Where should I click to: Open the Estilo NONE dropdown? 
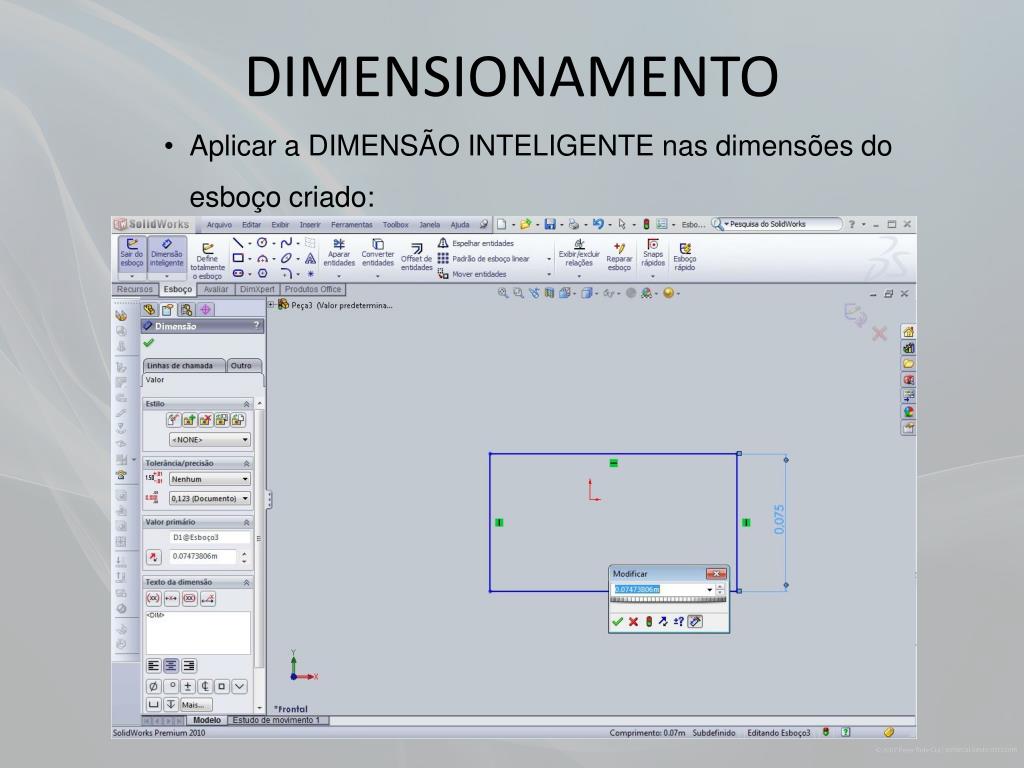[210, 440]
